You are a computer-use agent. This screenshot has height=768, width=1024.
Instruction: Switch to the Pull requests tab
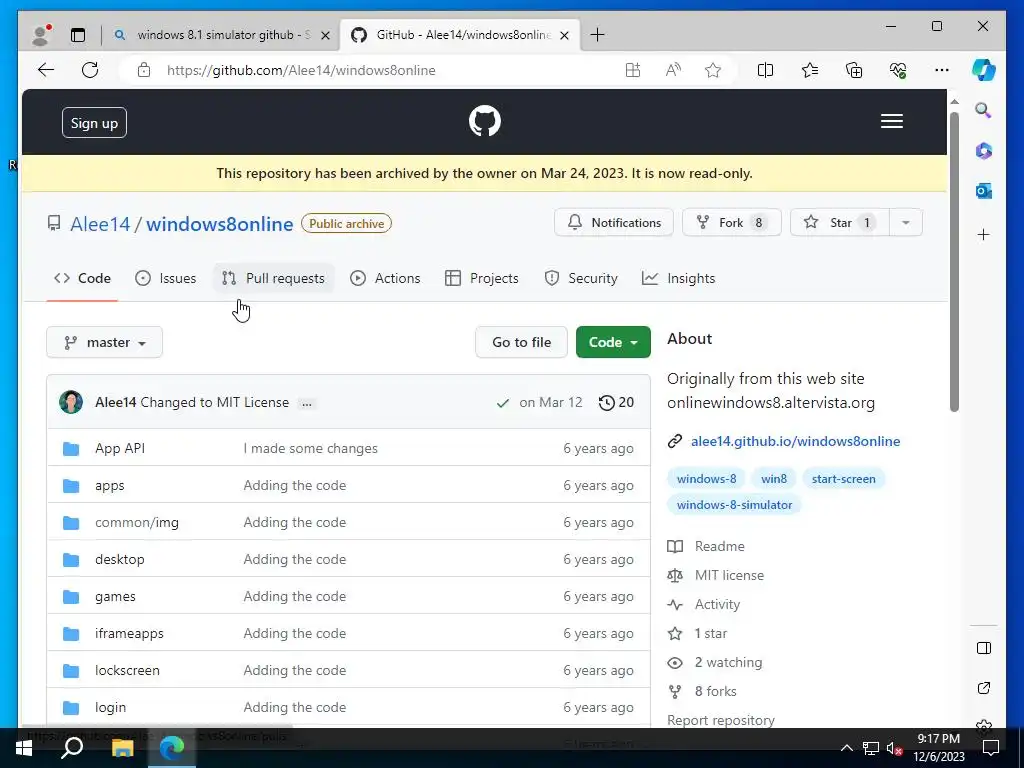(274, 278)
